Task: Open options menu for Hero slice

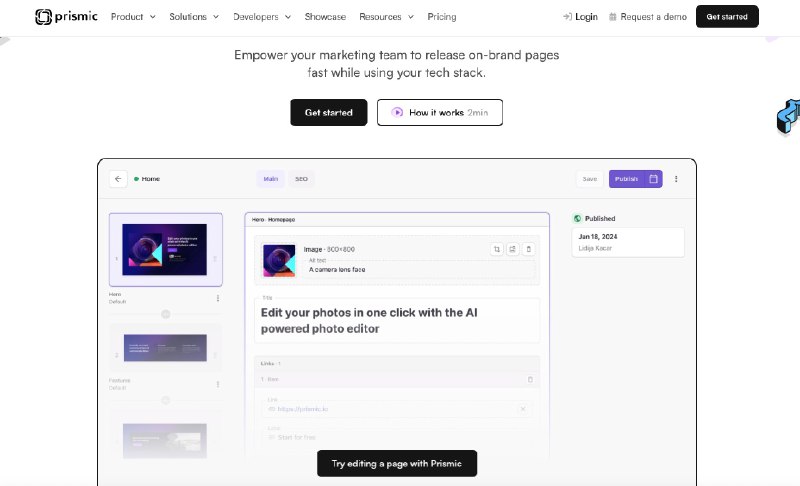Action: point(218,298)
